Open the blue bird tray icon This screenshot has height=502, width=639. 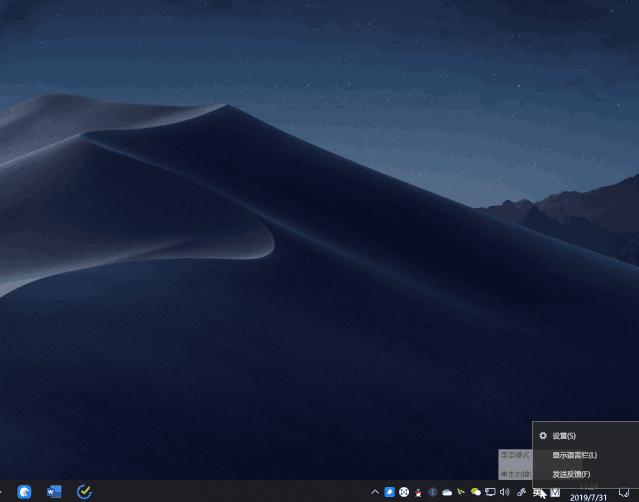click(x=389, y=492)
